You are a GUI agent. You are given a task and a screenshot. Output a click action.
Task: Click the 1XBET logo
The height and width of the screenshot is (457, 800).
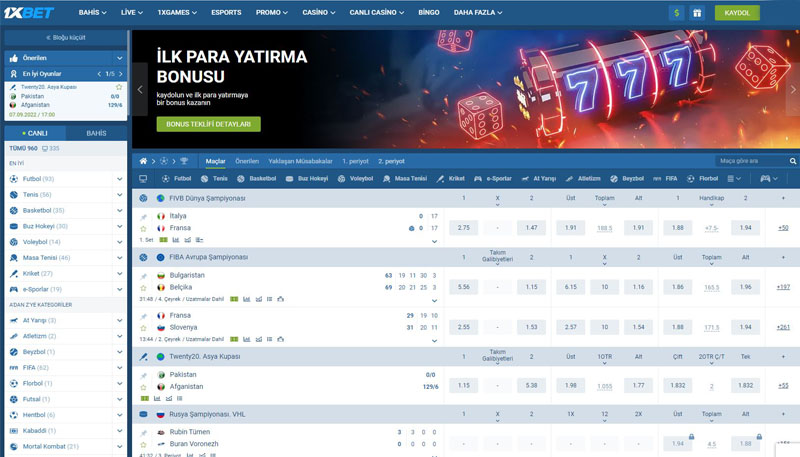29,13
